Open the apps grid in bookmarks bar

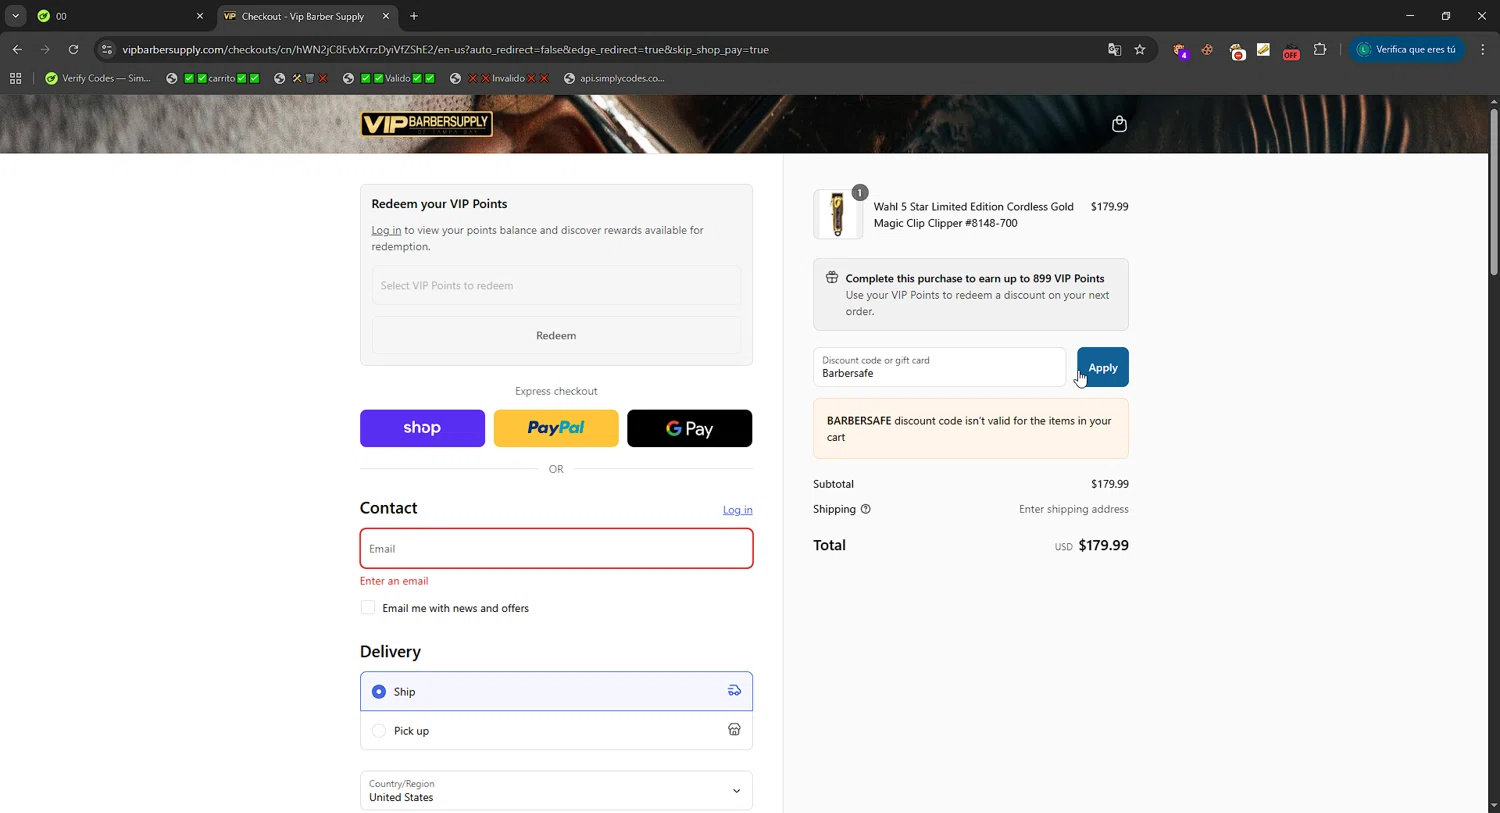[15, 78]
